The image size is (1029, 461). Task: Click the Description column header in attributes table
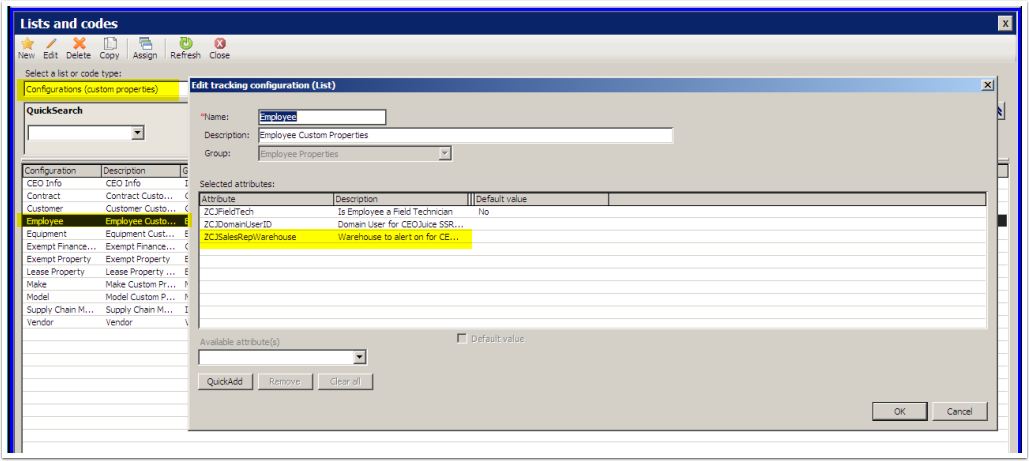(x=400, y=198)
